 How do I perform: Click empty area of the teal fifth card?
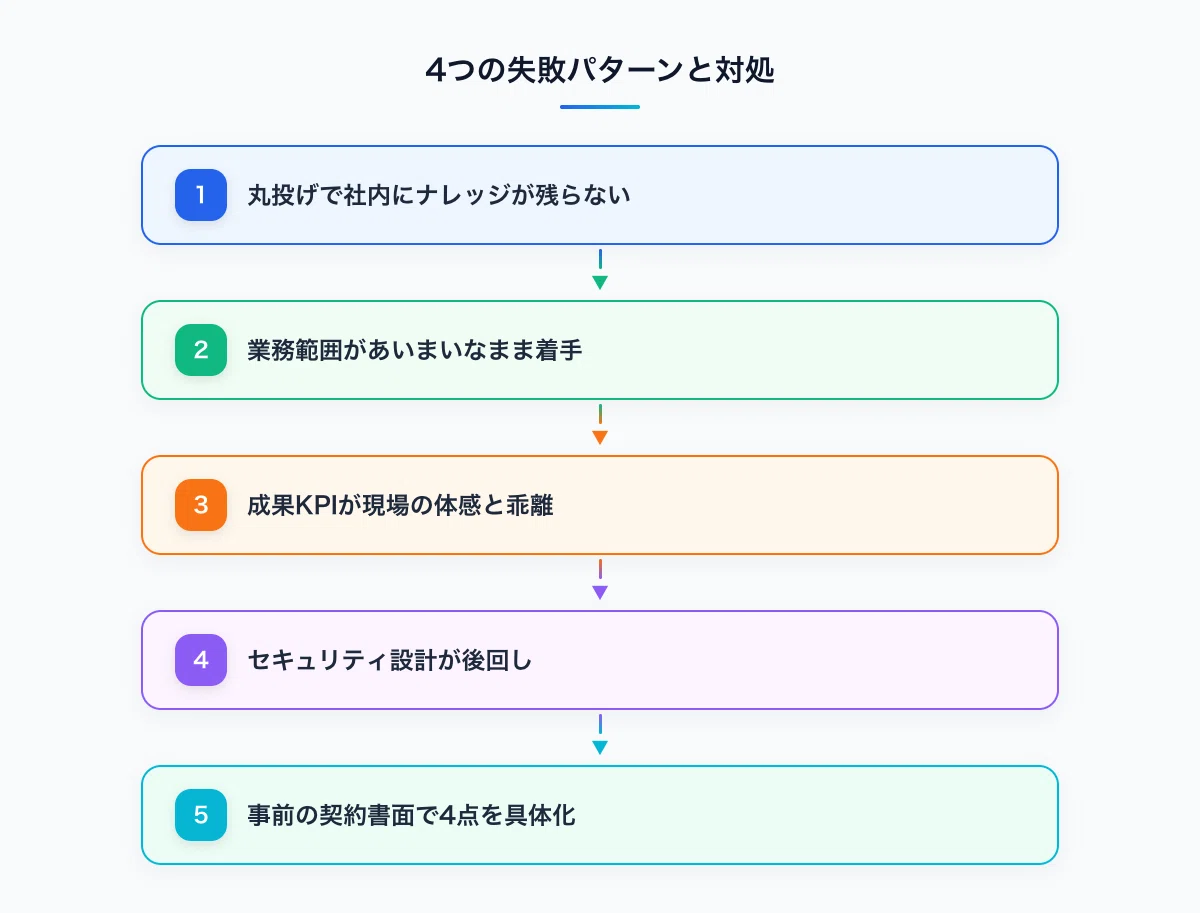pyautogui.click(x=850, y=815)
